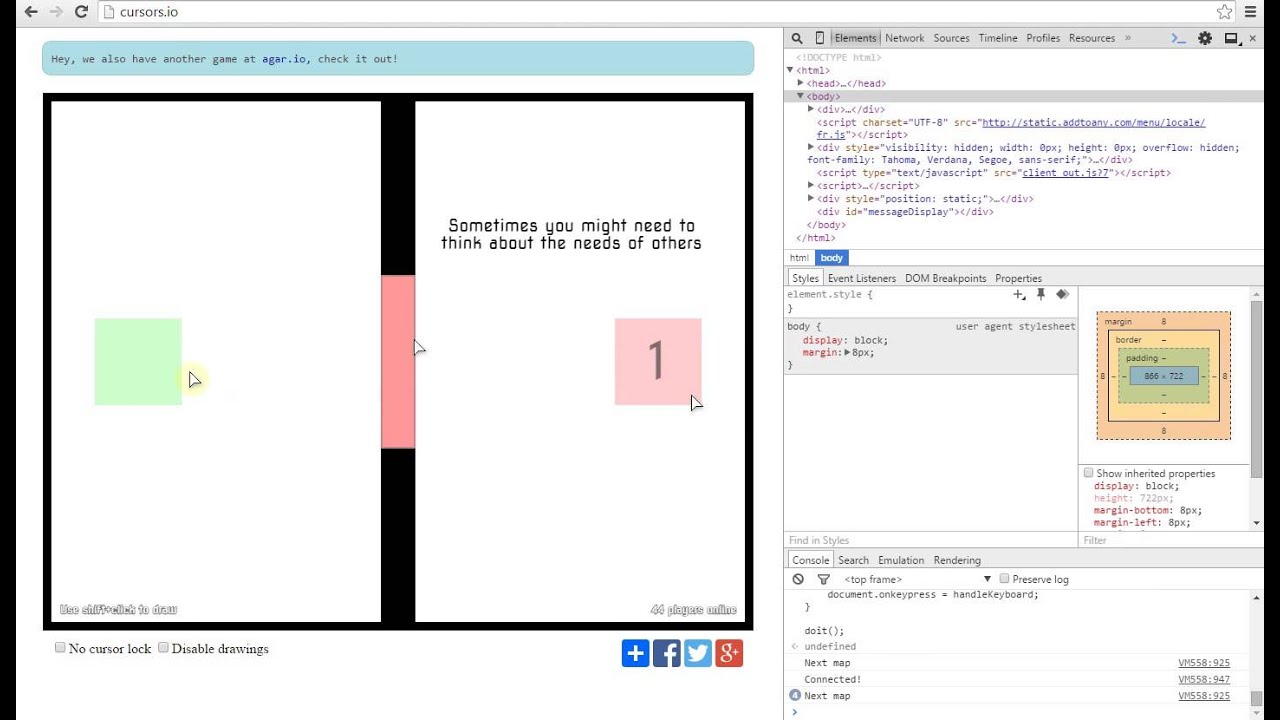Switch drawer to Search tab
Image resolution: width=1280 pixels, height=720 pixels.
853,560
